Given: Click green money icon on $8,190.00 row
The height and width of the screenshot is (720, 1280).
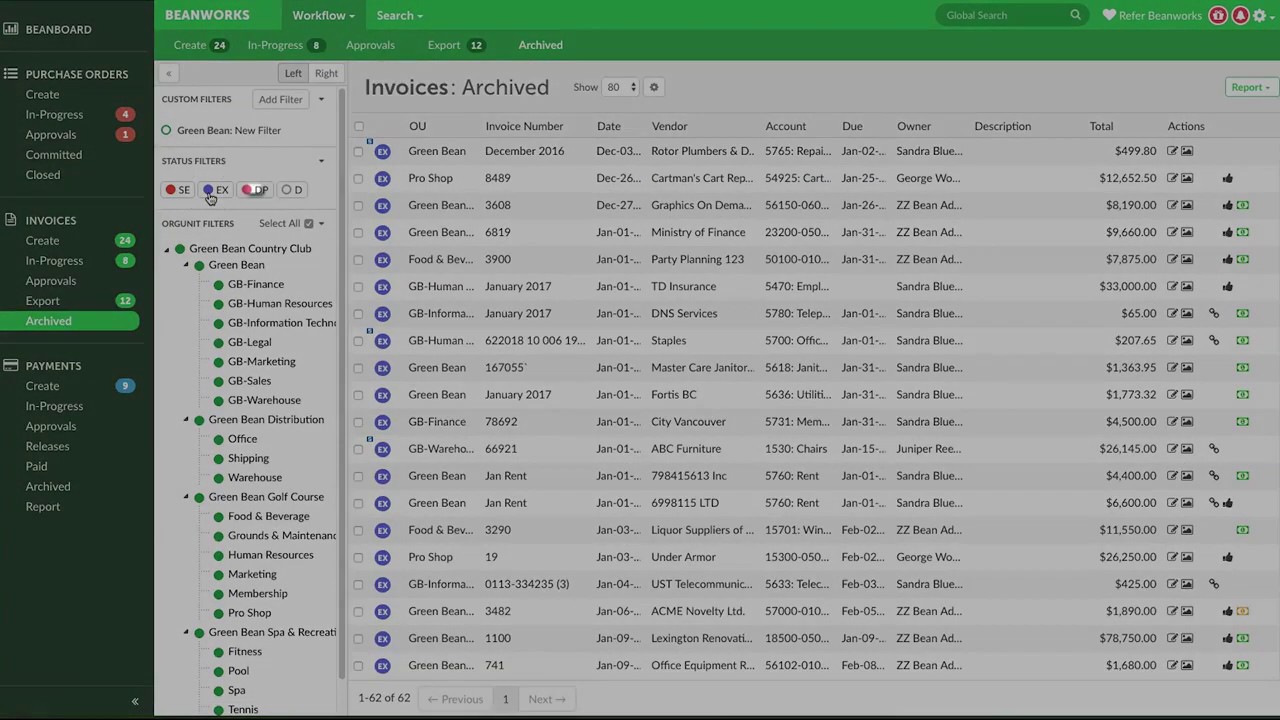Looking at the screenshot, I should coord(1242,205).
